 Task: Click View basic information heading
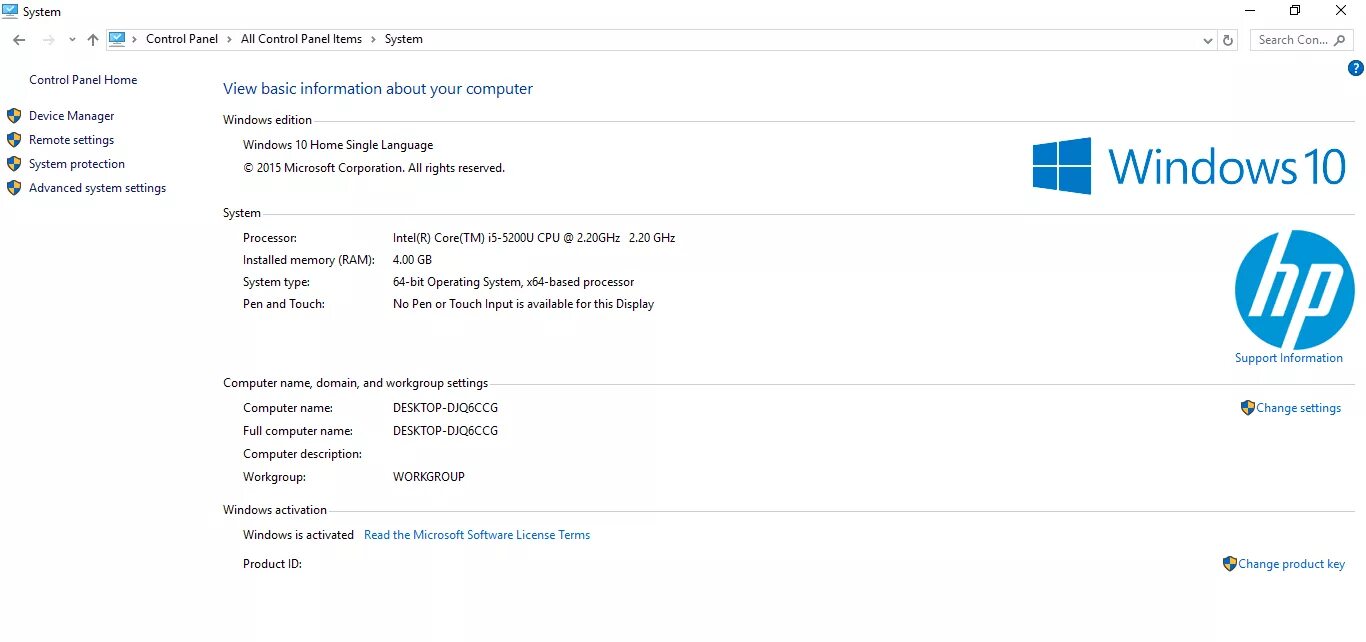coord(378,89)
